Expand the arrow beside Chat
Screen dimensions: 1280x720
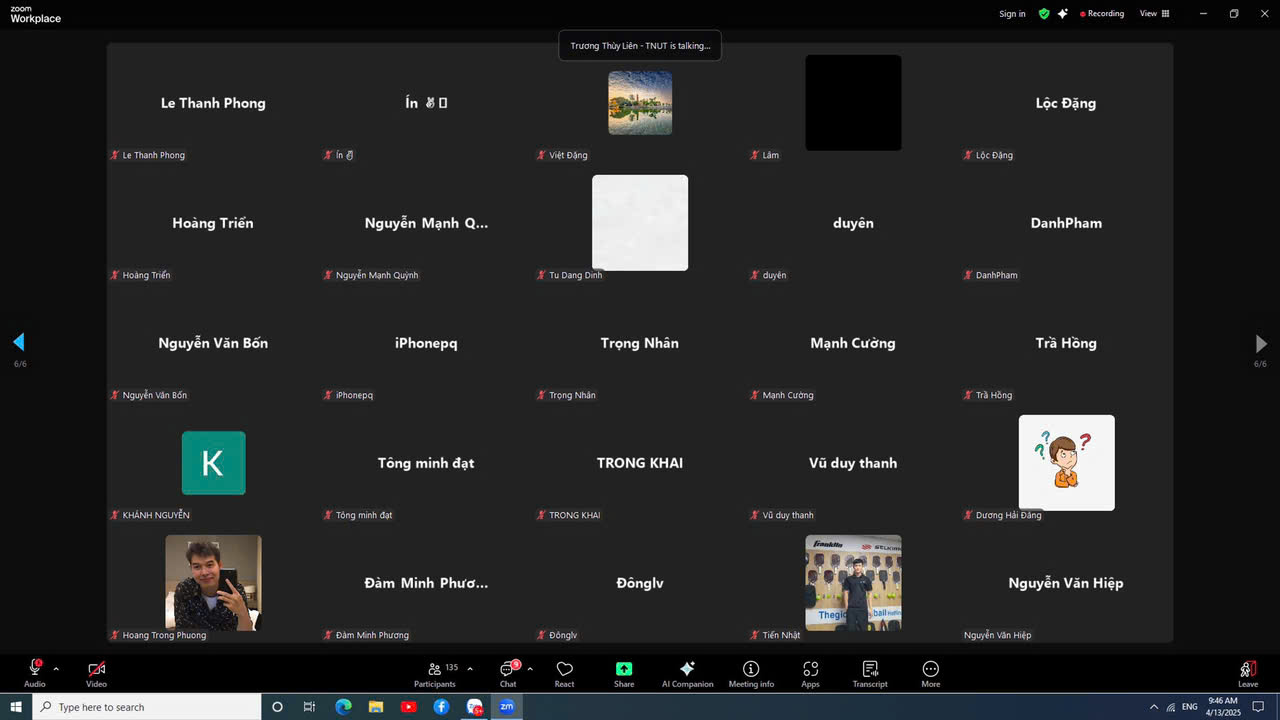click(530, 669)
